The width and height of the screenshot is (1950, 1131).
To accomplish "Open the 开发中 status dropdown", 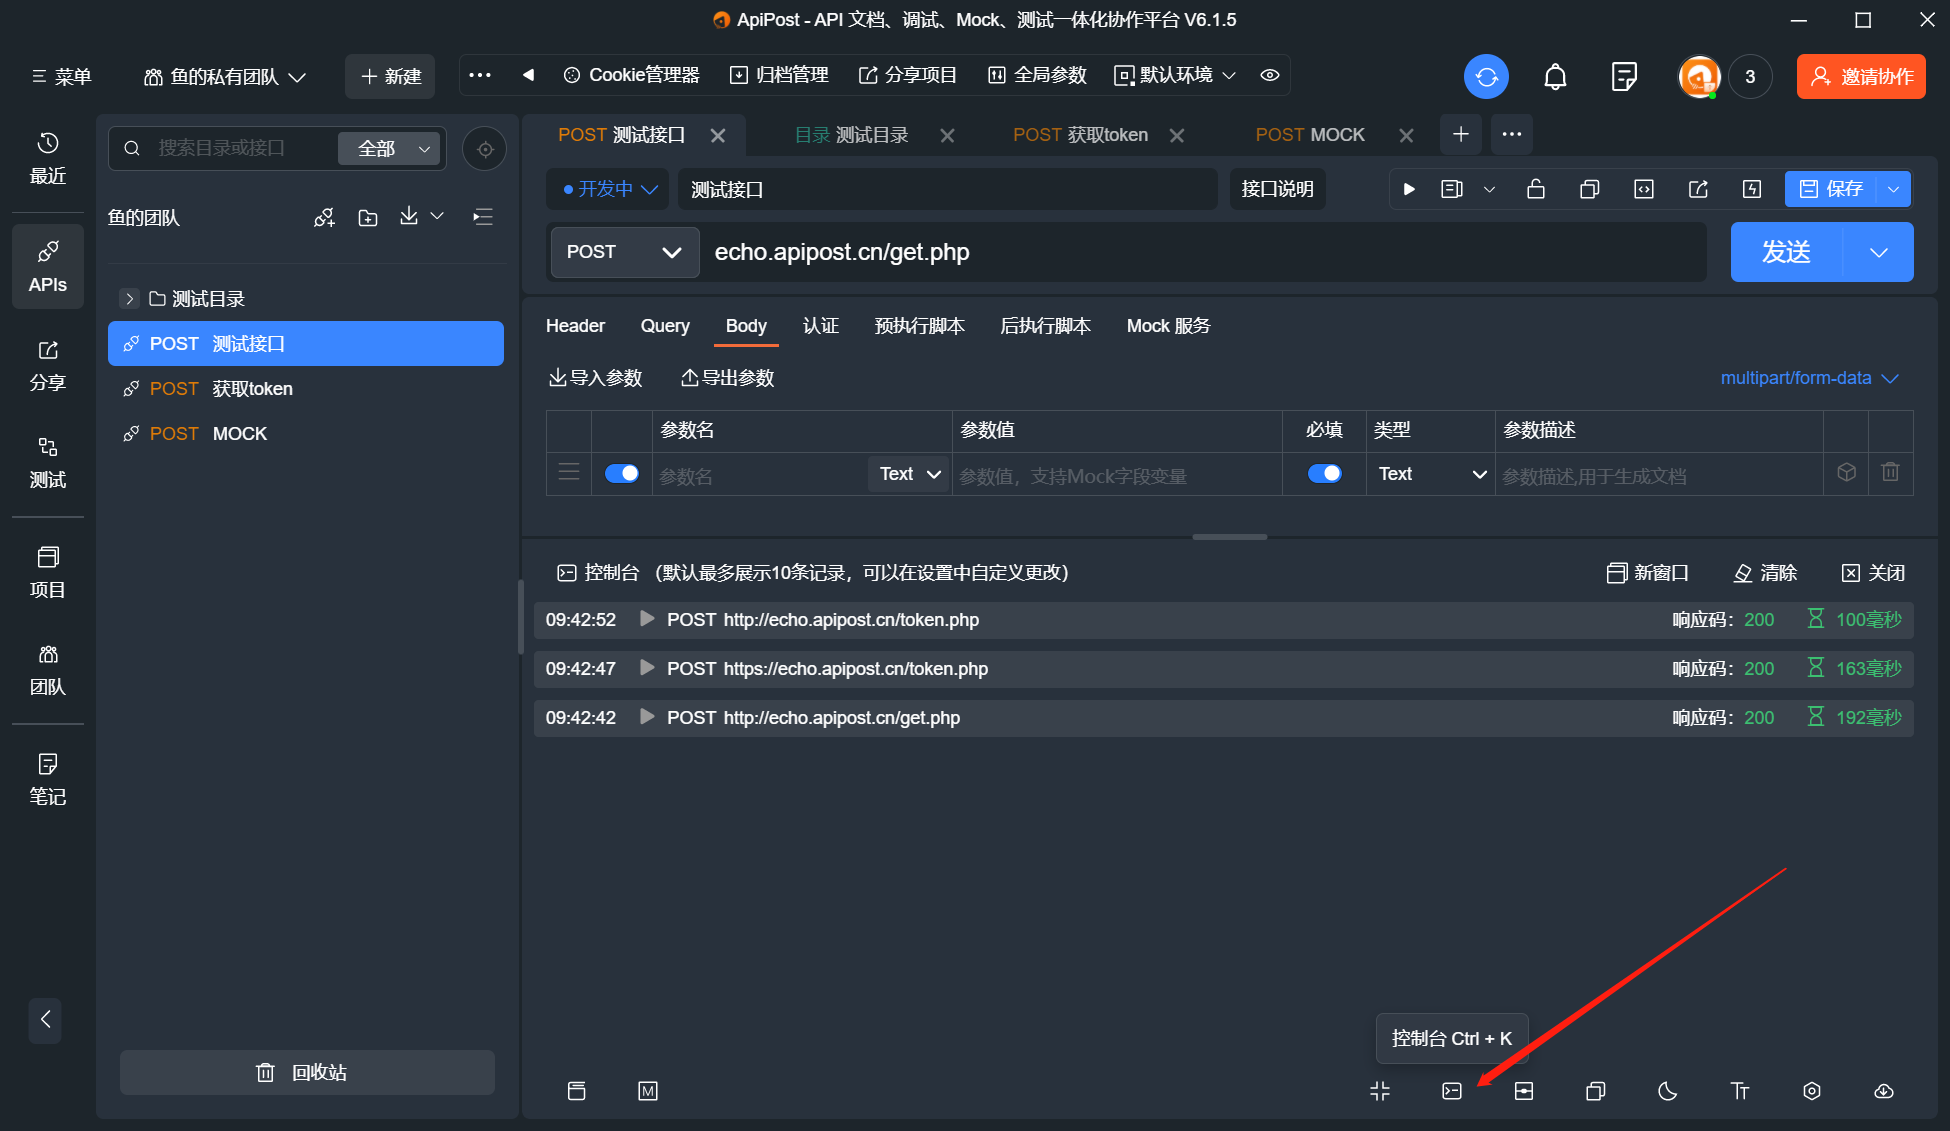I will tap(610, 189).
